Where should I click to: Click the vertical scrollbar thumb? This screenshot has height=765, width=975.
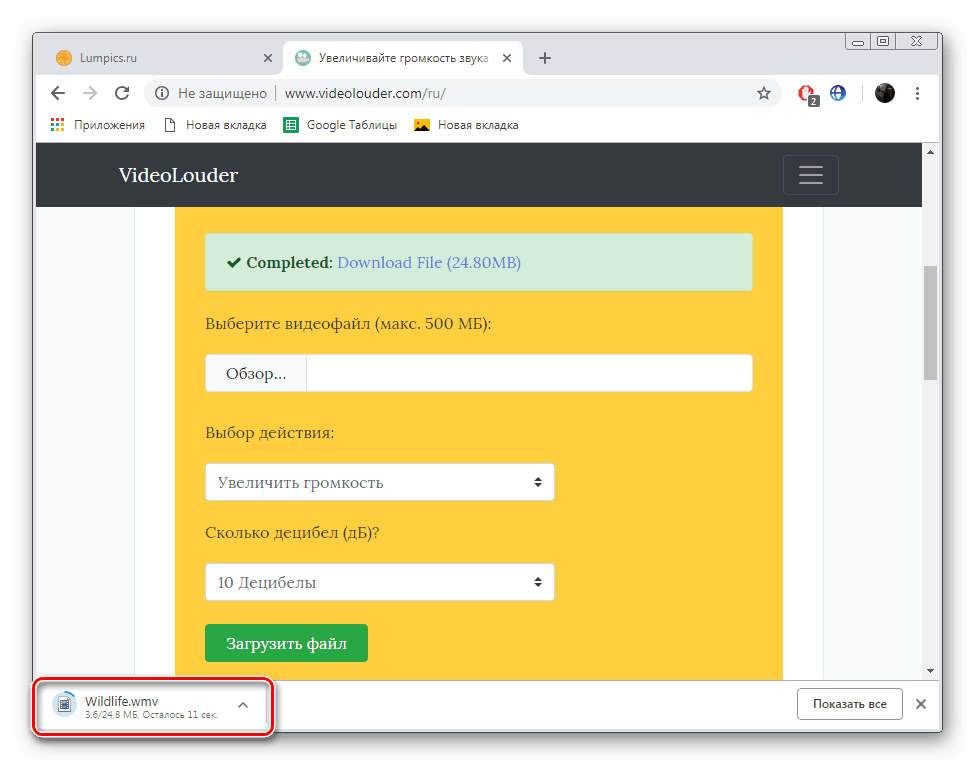tap(930, 322)
